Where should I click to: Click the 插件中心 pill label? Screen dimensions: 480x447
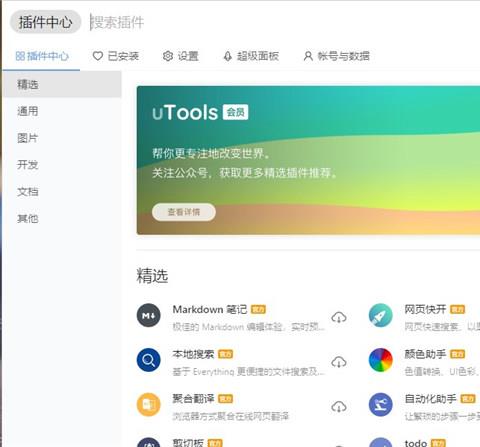point(46,22)
